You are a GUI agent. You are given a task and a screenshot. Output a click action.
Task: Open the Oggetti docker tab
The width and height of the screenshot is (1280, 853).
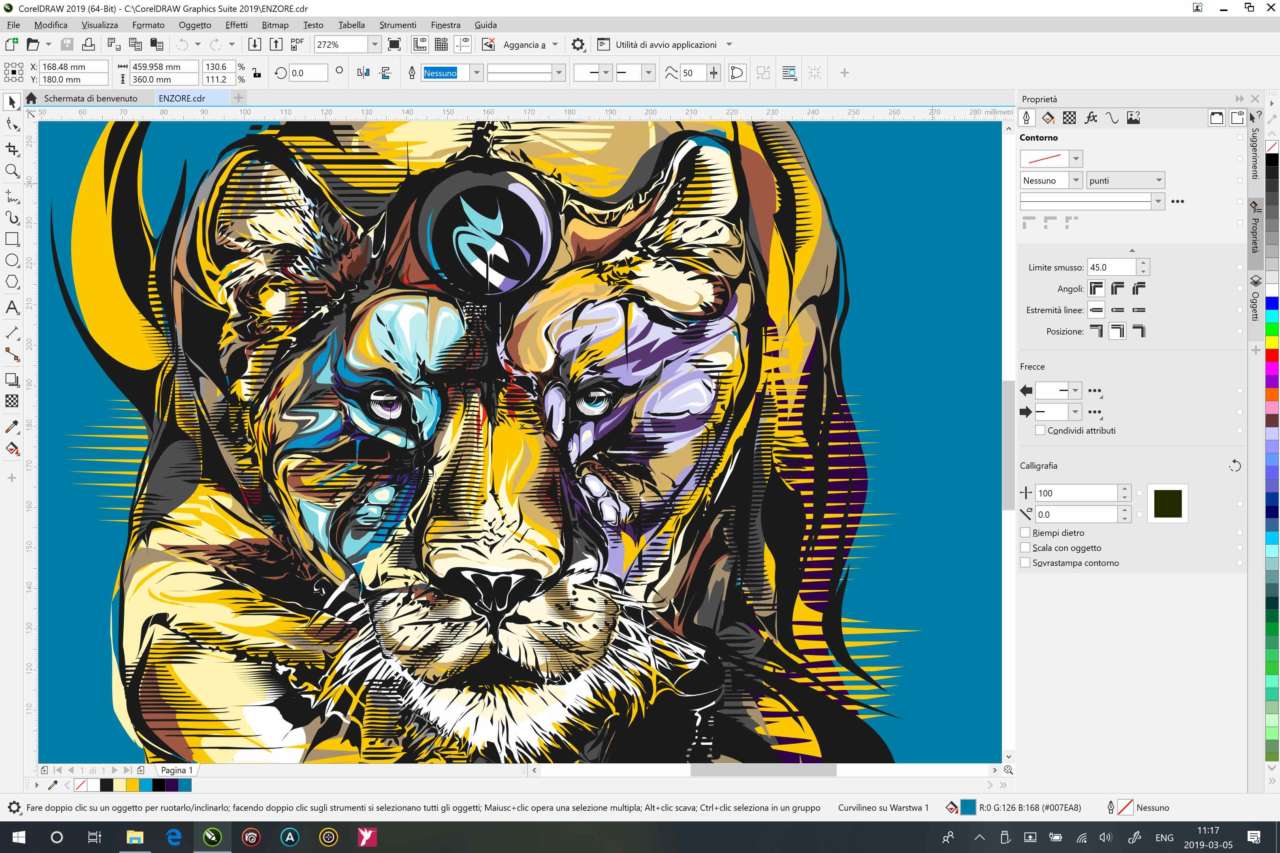1255,300
